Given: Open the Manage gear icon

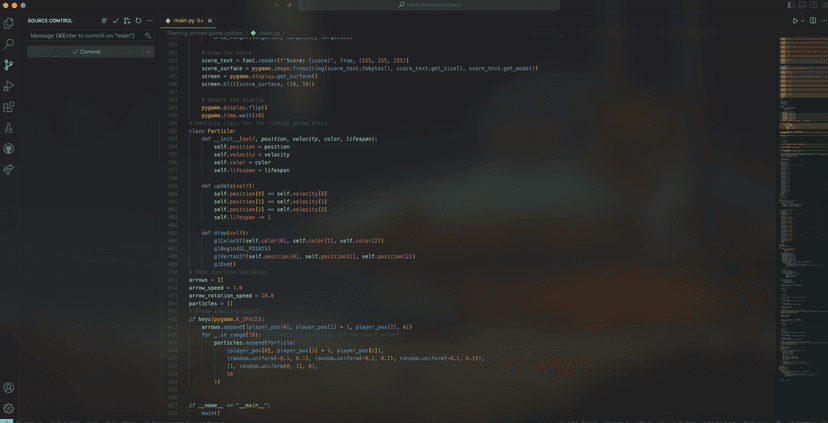Looking at the screenshot, I should coord(9,408).
